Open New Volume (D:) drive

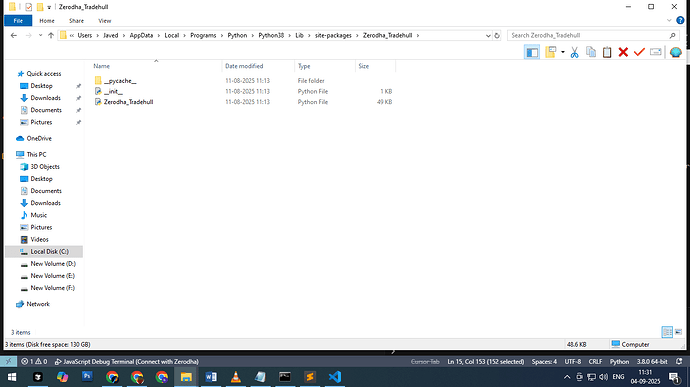tap(53, 264)
